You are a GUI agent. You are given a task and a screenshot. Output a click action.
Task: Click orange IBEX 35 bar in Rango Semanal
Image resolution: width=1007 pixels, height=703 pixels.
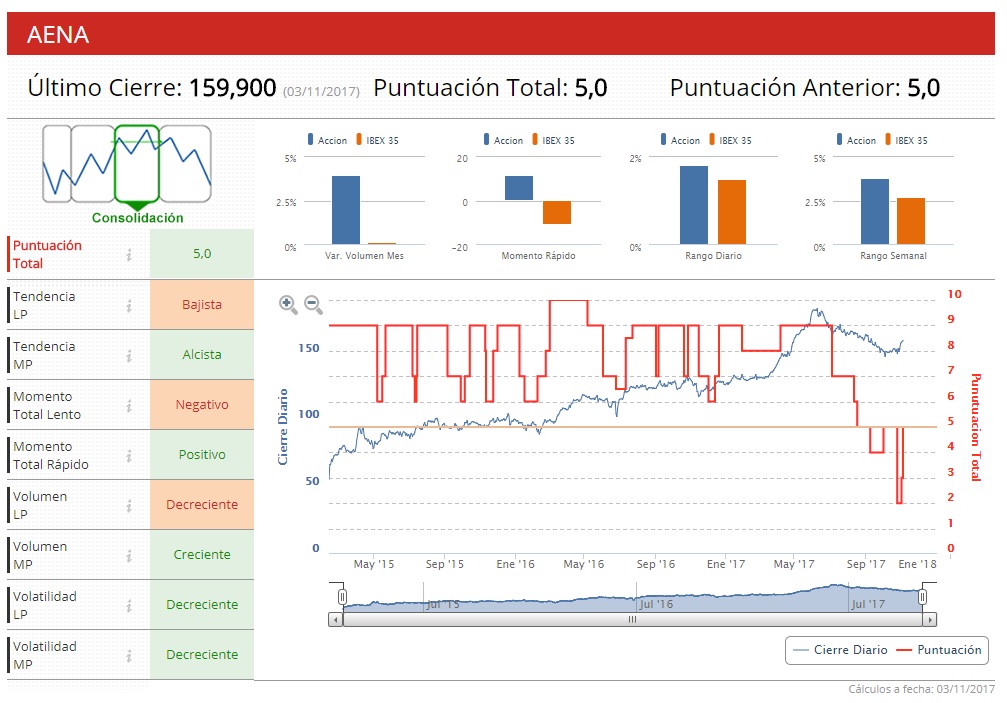coord(911,221)
